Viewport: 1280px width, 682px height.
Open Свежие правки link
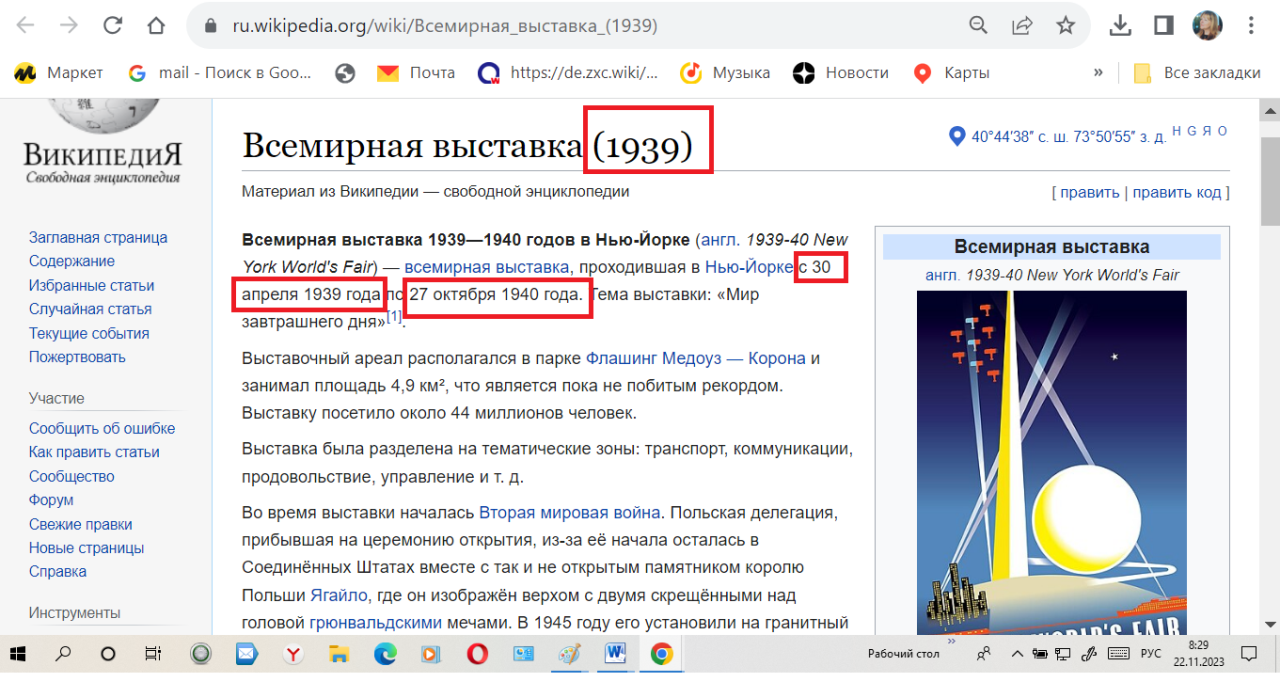point(80,524)
